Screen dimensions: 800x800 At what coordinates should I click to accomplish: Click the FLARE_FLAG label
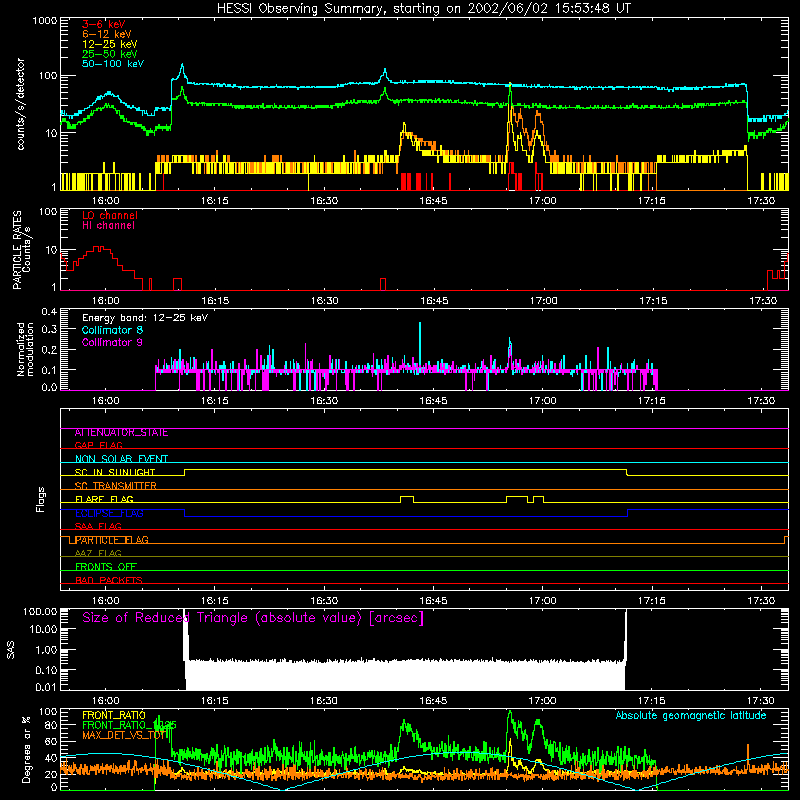click(104, 499)
